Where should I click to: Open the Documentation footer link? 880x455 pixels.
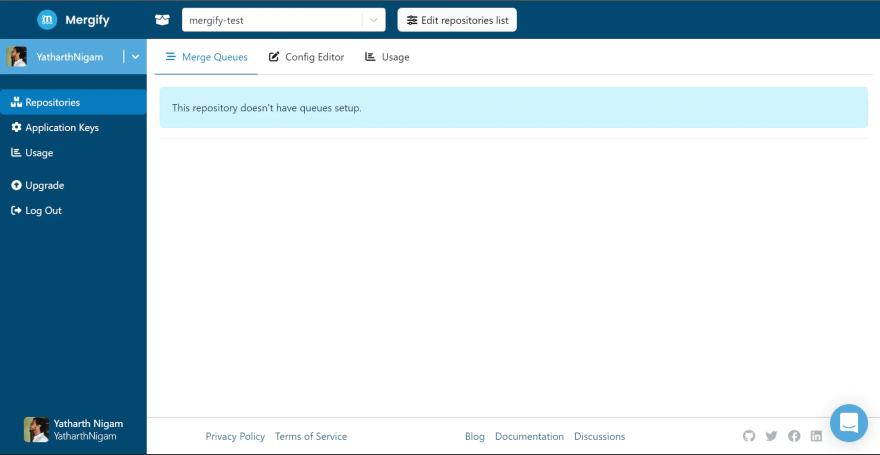click(529, 436)
